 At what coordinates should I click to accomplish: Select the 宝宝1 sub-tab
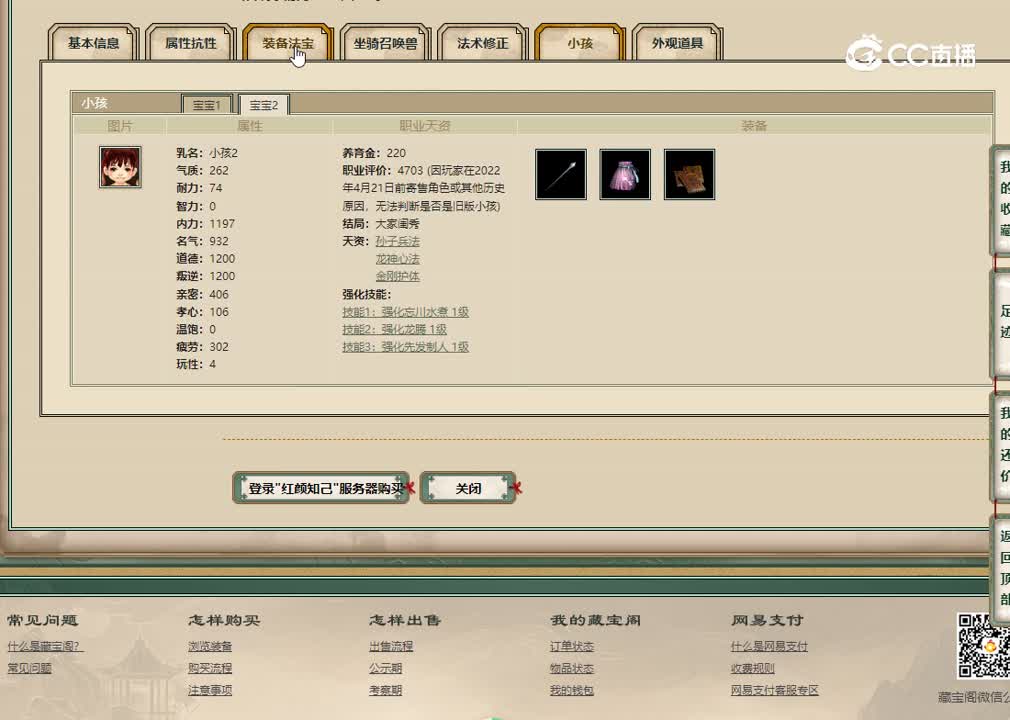[x=206, y=104]
